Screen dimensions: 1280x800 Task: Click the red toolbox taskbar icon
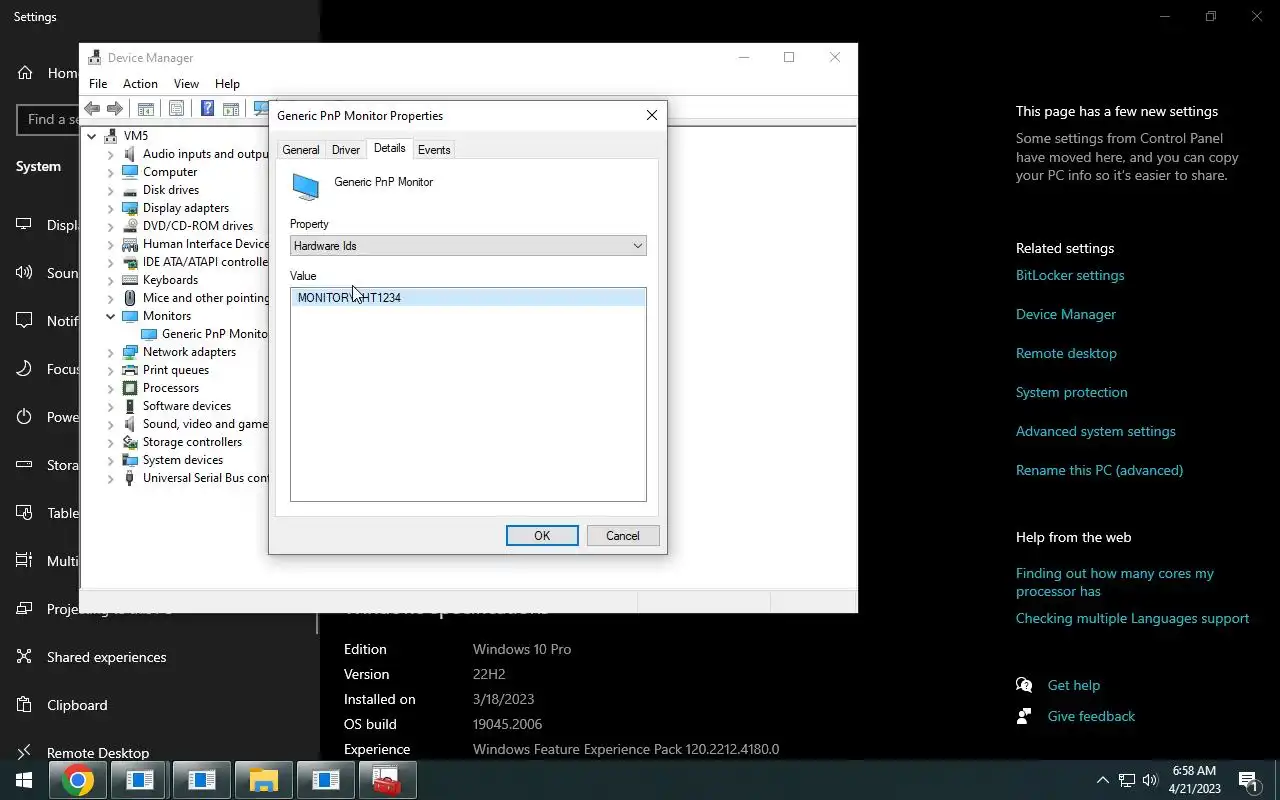pos(386,780)
